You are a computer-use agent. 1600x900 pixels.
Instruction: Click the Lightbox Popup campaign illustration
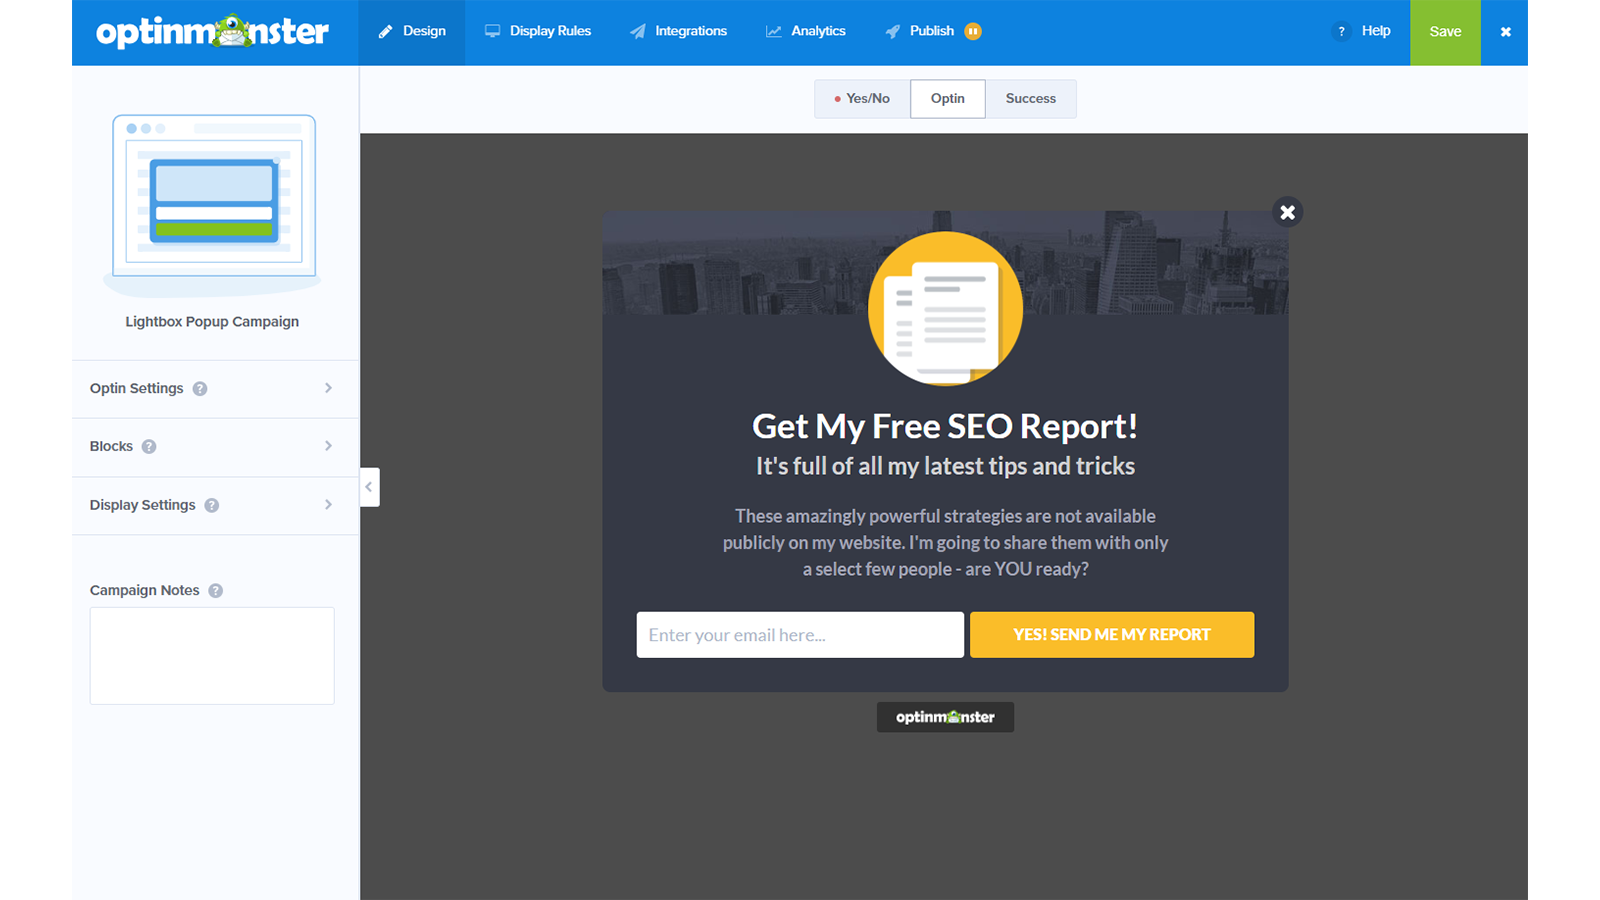point(213,205)
